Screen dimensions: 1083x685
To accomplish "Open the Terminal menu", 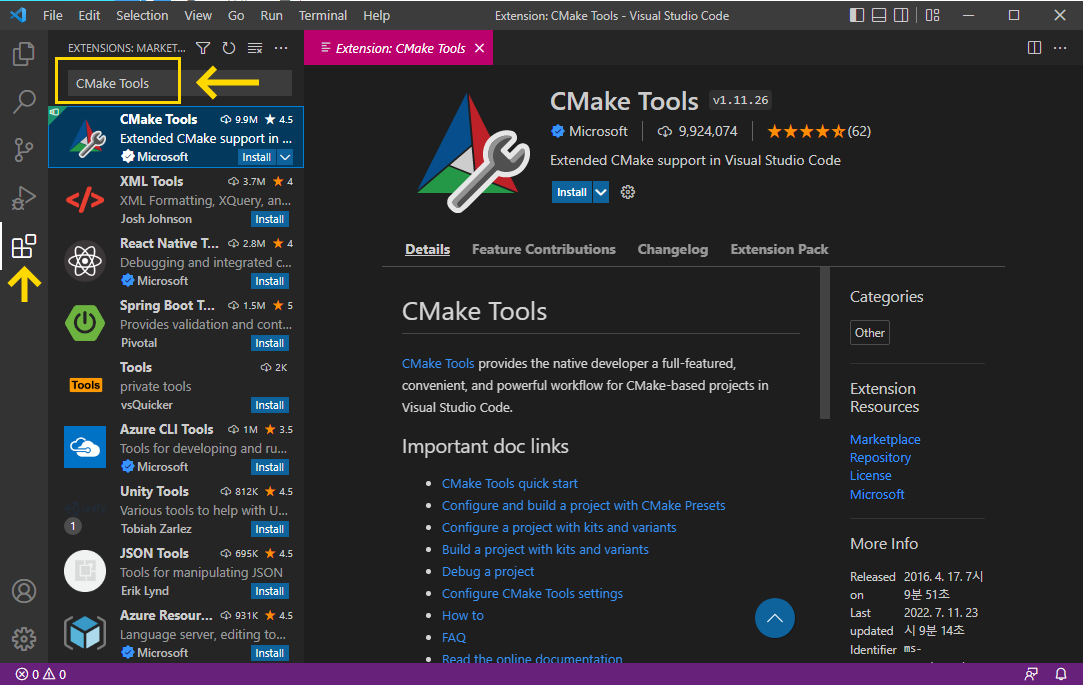I will click(x=323, y=15).
